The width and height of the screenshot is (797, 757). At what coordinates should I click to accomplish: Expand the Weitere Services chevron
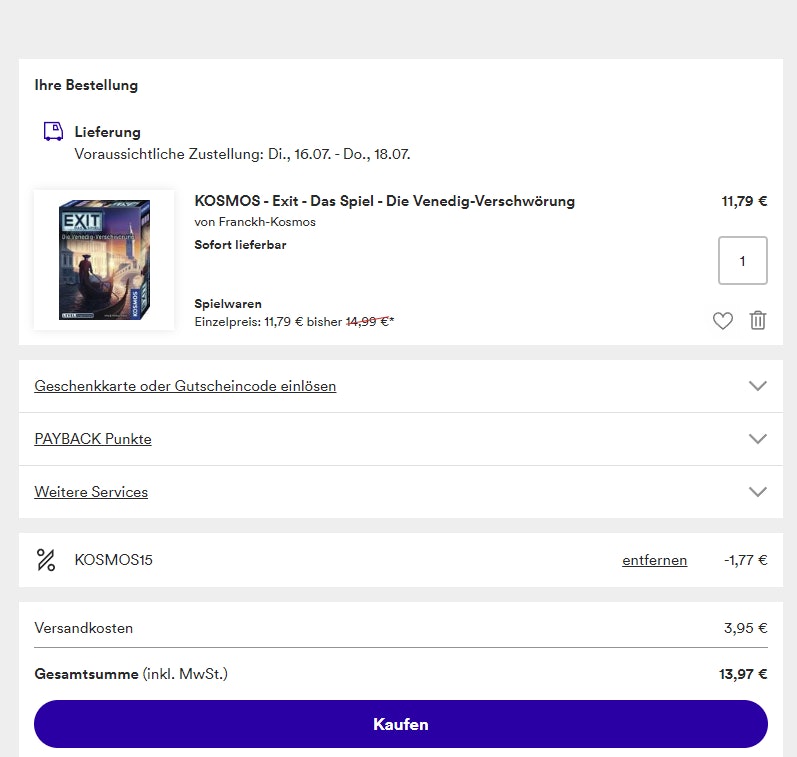757,492
